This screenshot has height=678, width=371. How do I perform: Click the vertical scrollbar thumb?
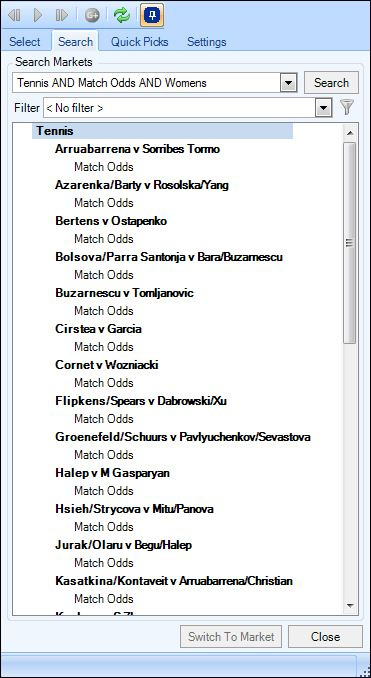(x=350, y=243)
